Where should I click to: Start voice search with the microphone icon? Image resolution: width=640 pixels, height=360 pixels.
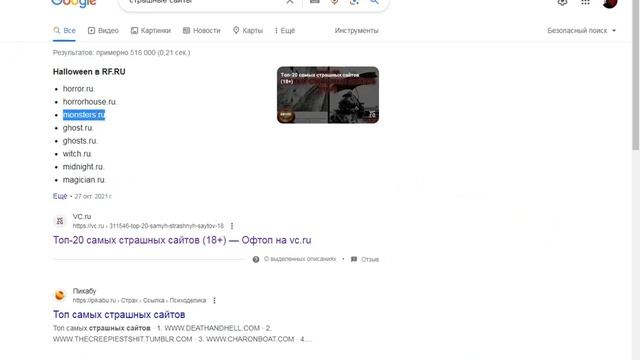[x=334, y=2]
